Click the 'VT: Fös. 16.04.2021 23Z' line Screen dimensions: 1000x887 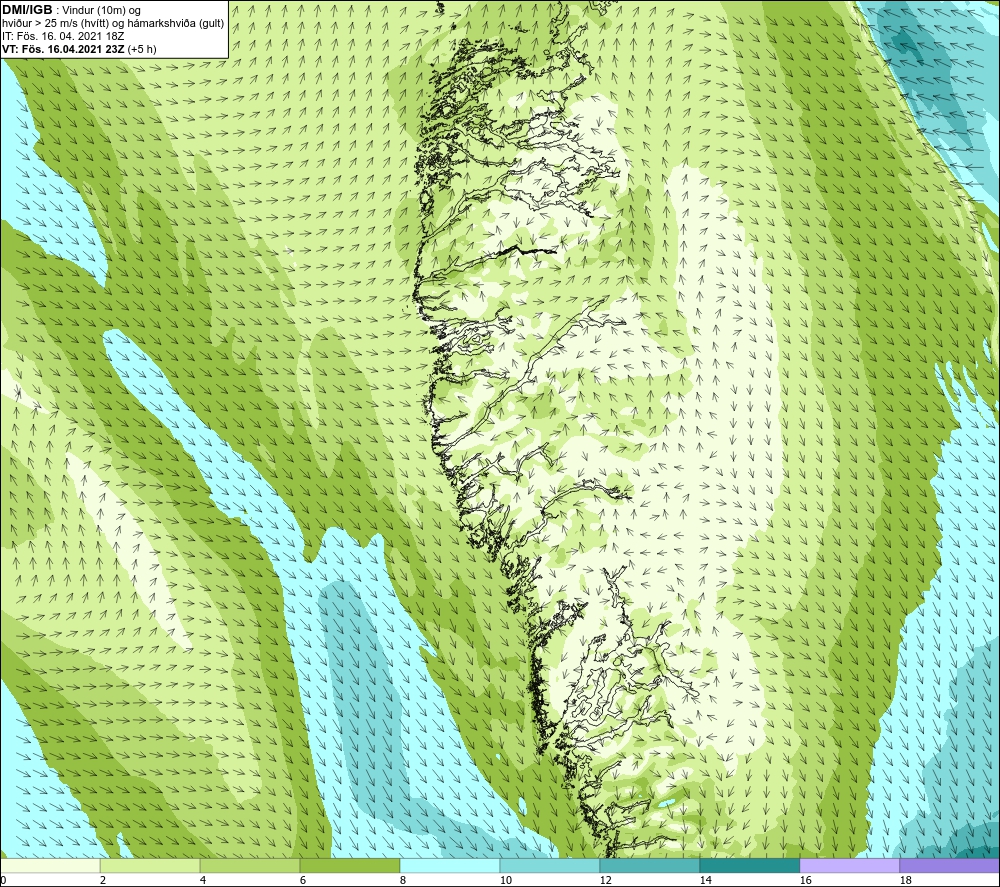64,49
